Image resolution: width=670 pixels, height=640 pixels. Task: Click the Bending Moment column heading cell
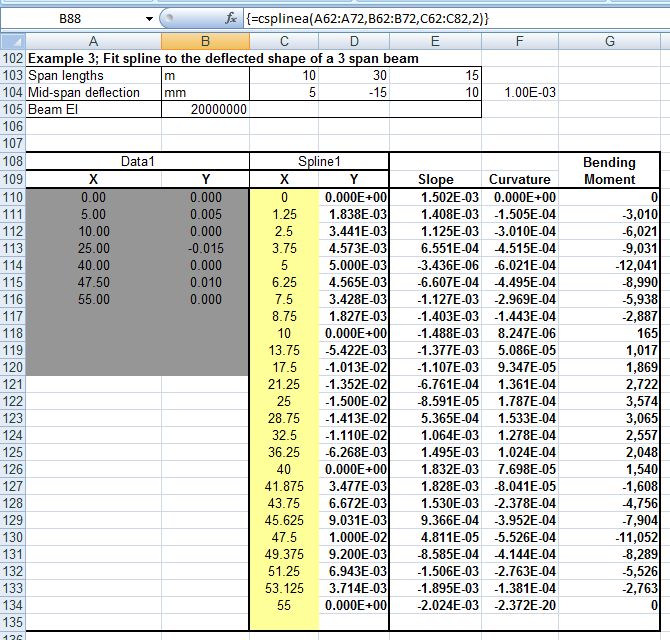(x=610, y=170)
